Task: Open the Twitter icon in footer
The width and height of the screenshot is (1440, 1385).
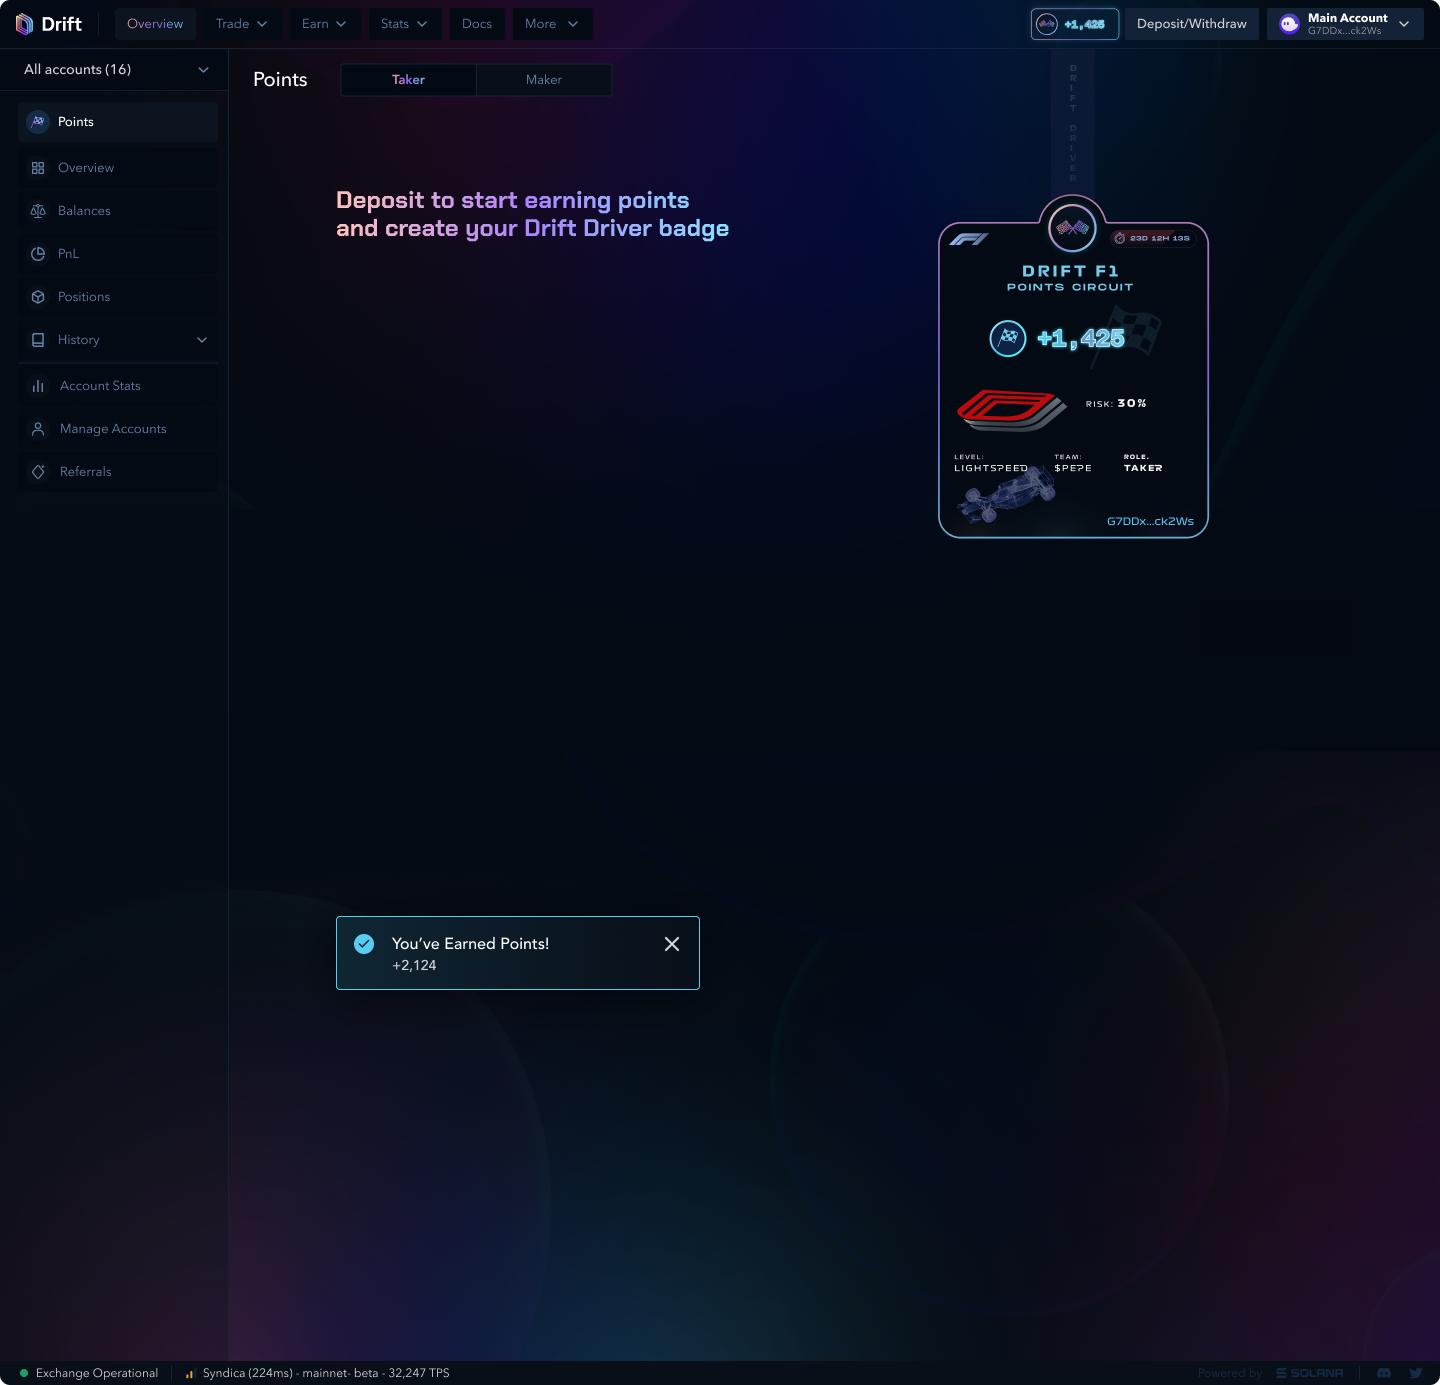Action: pyautogui.click(x=1416, y=1373)
